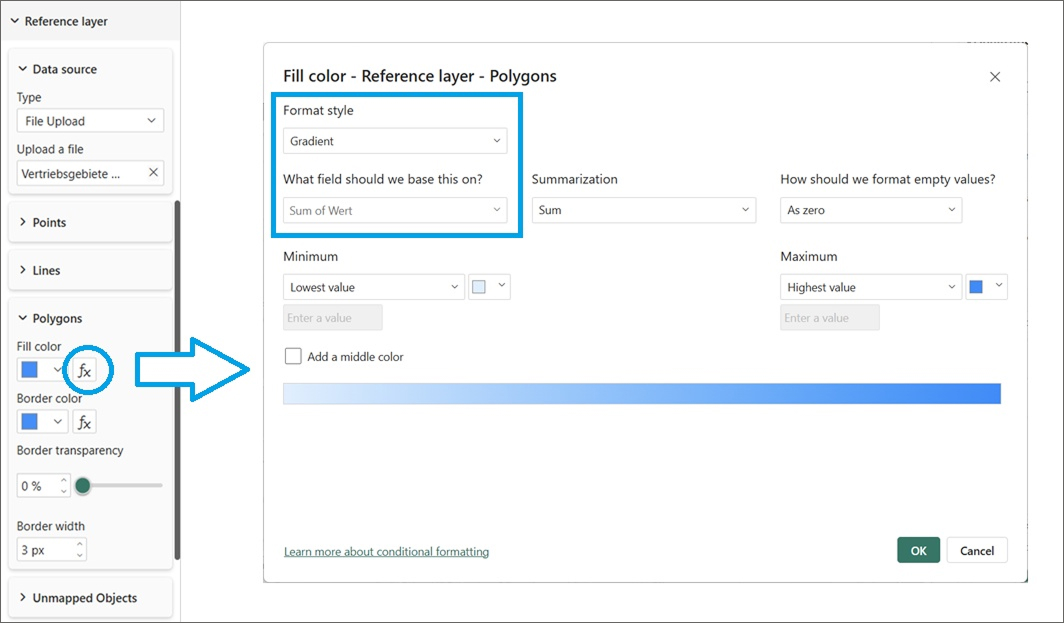Click Learn more about conditional formatting
The image size is (1064, 623).
385,551
